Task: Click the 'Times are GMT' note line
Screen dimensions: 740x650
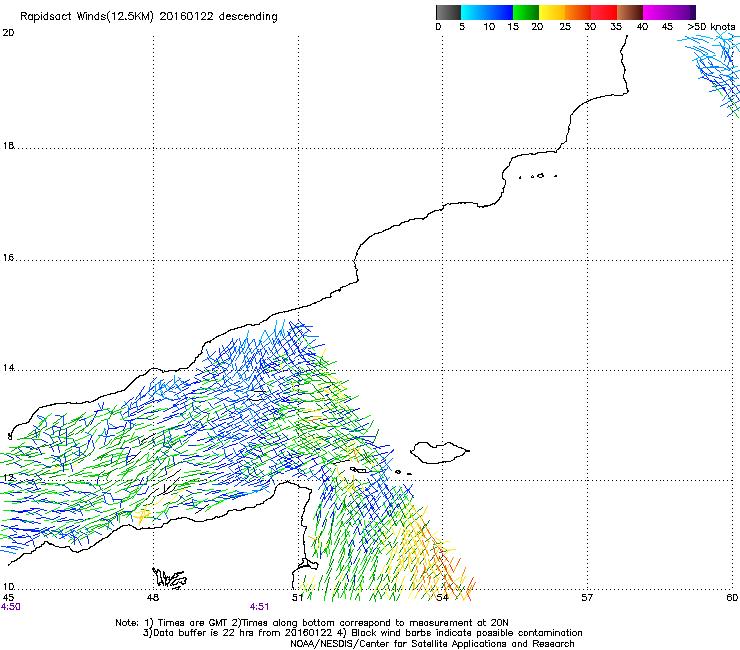Action: coord(312,623)
